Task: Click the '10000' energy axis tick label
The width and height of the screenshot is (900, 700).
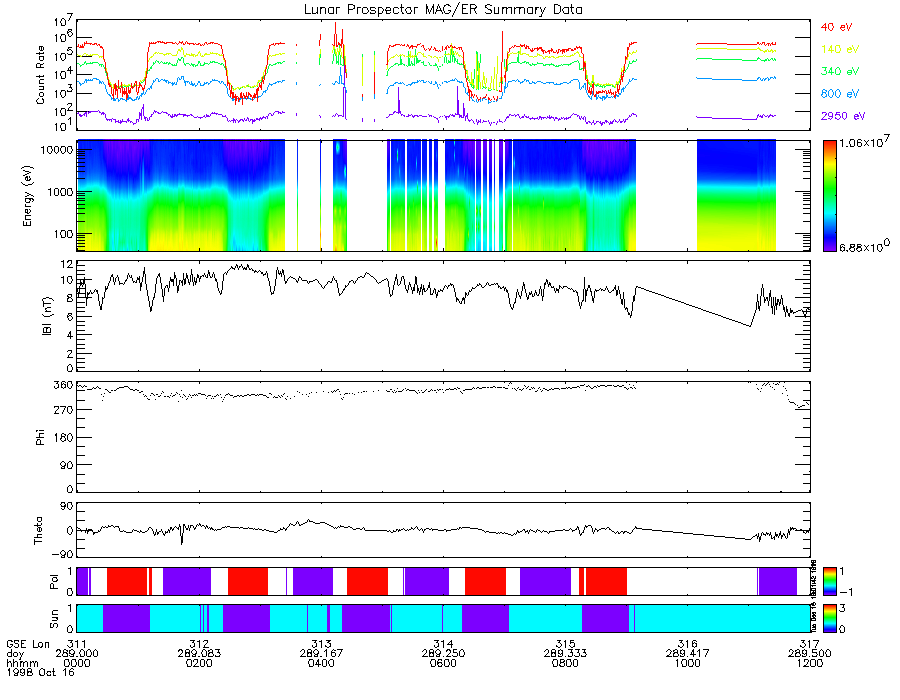Action: pyautogui.click(x=57, y=150)
